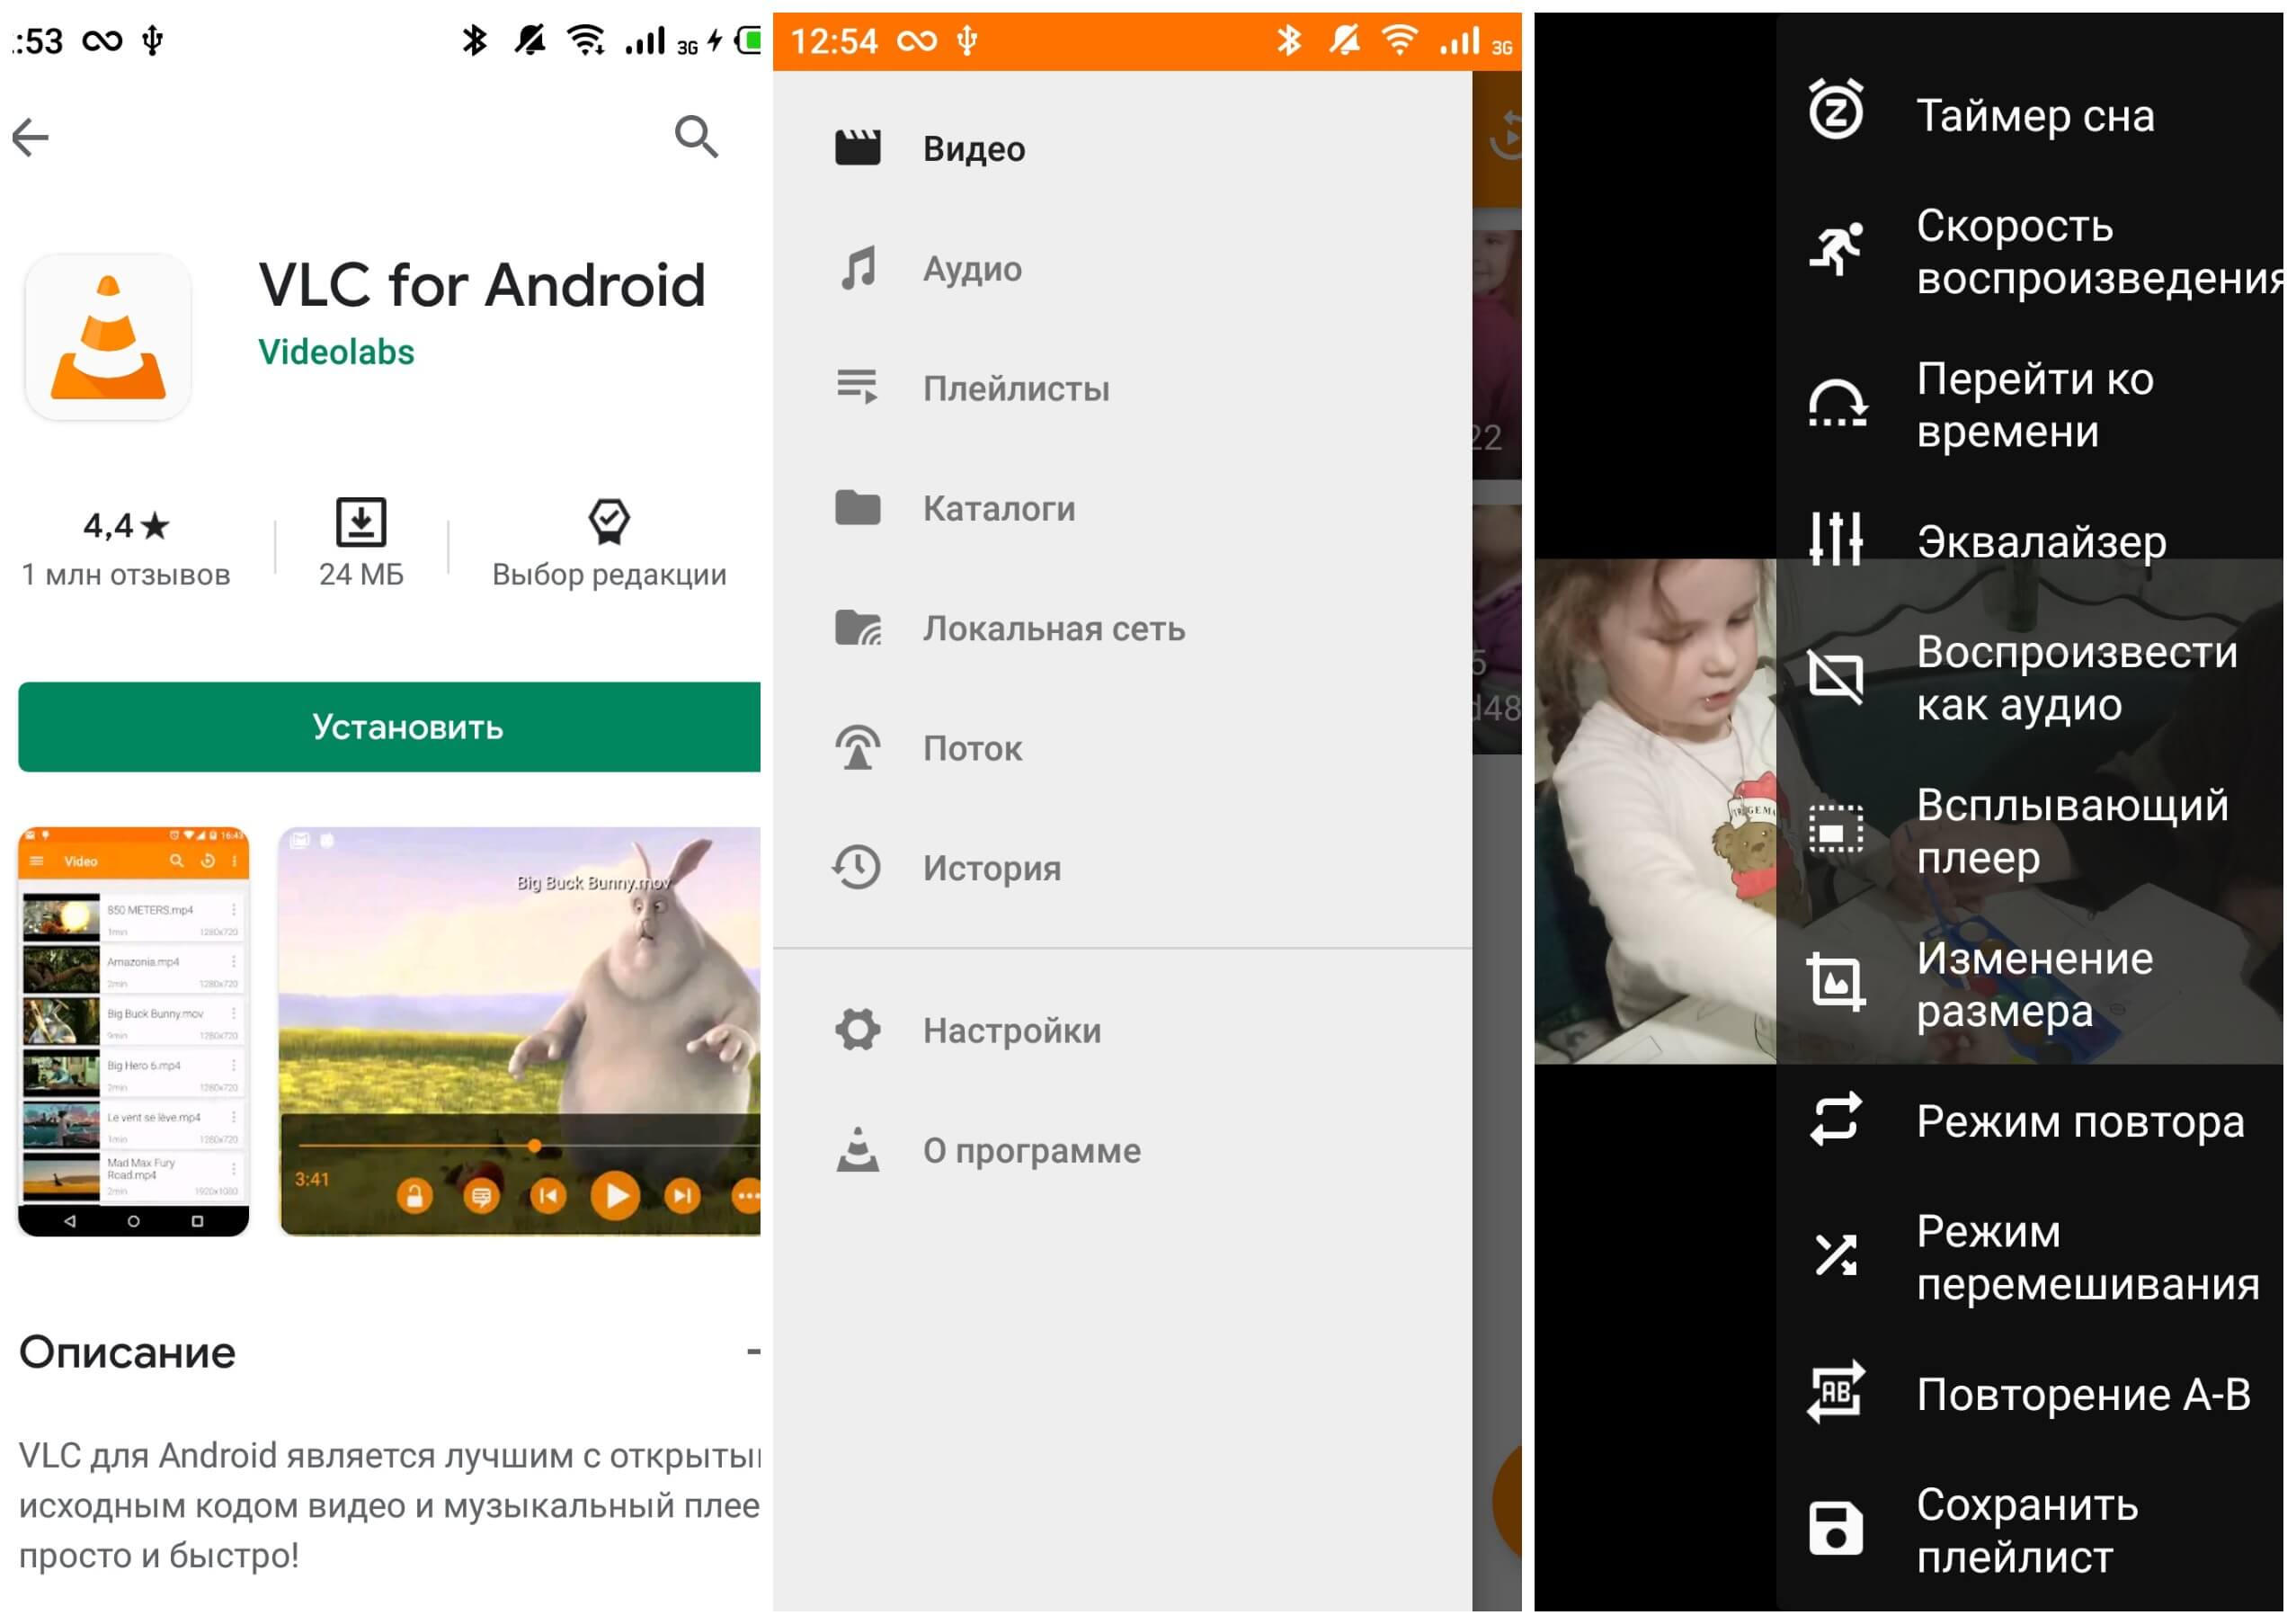Open Поток in the drawer
The width and height of the screenshot is (2296, 1624).
point(1122,749)
